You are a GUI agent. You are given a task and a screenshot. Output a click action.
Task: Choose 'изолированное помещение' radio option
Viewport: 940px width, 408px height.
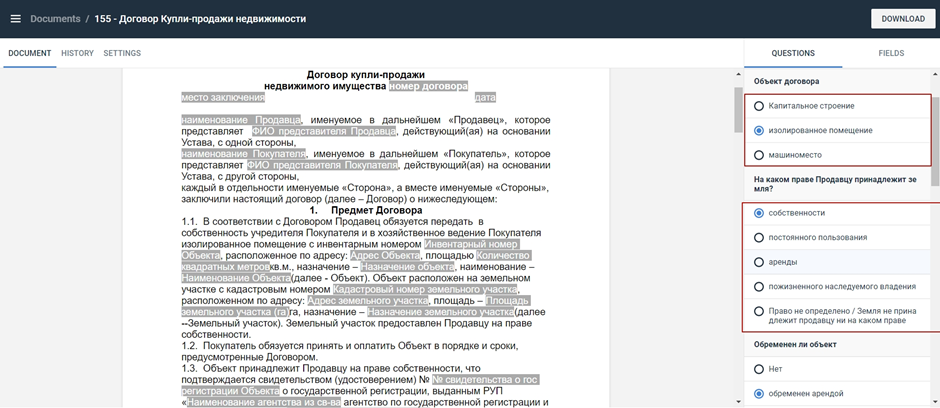759,130
